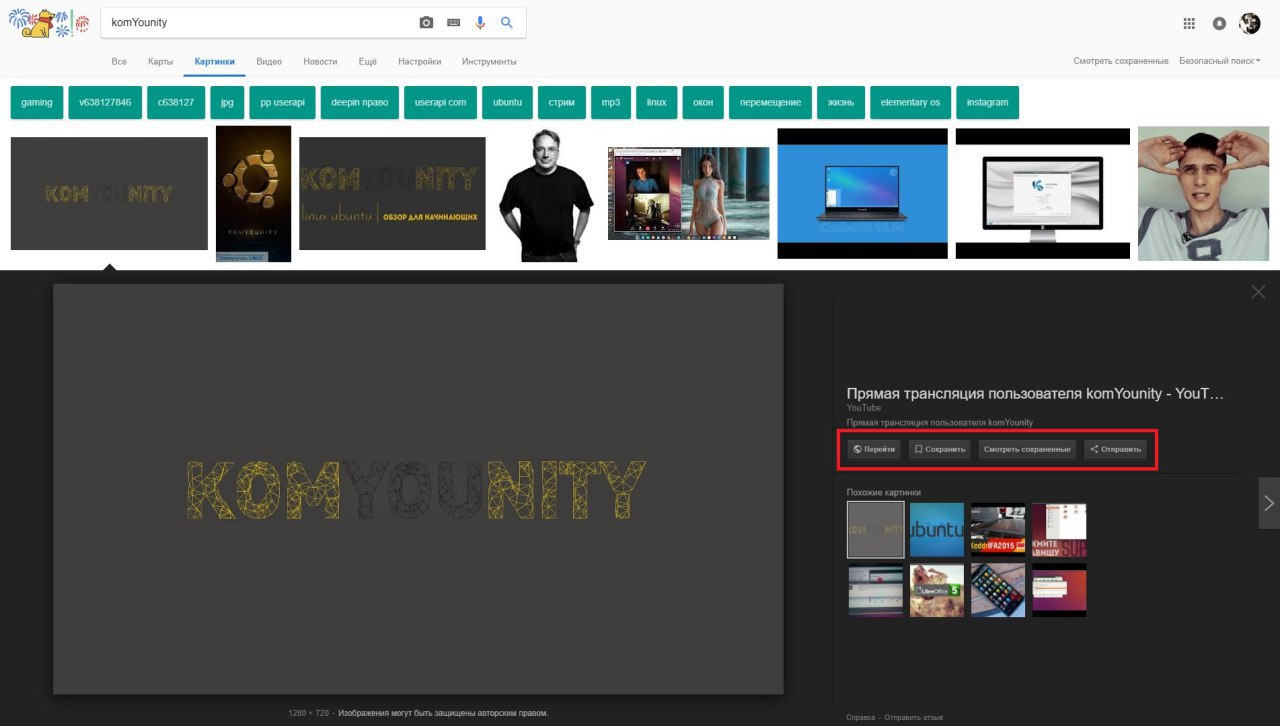Viewport: 1280px width, 726px height.
Task: Switch to the Все tab
Action: (119, 61)
